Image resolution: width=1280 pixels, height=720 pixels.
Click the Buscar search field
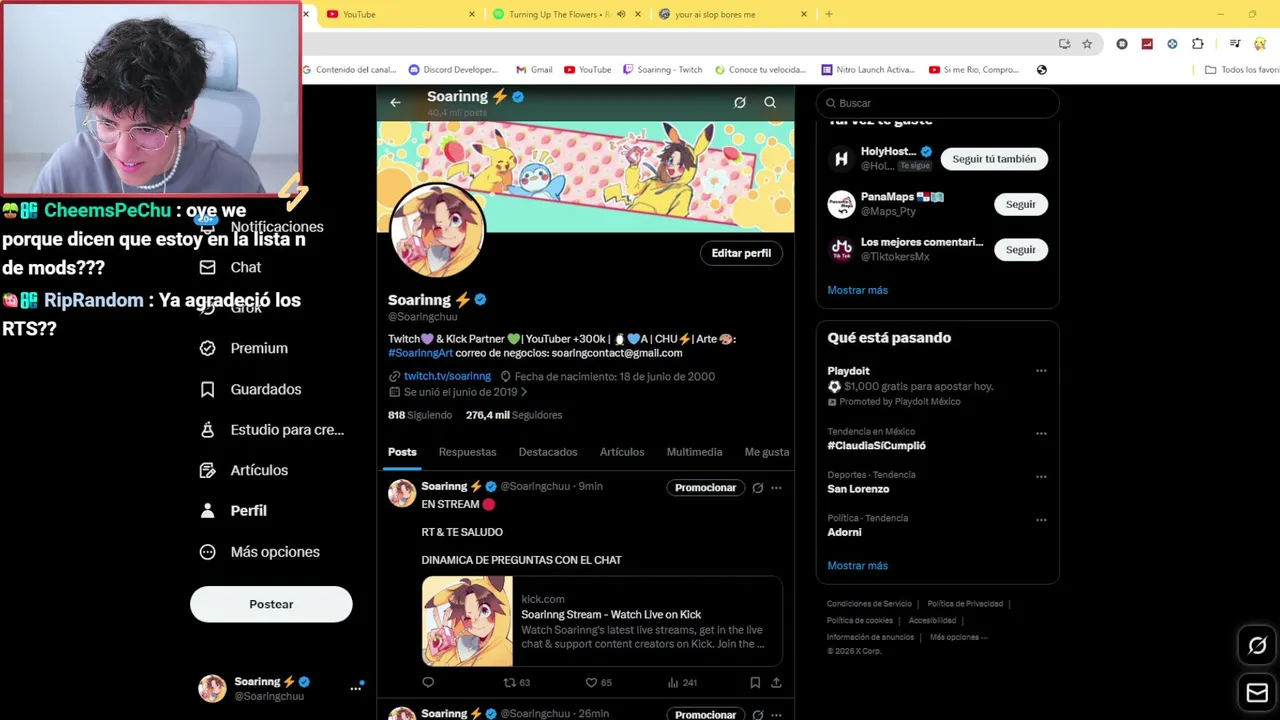[x=938, y=103]
